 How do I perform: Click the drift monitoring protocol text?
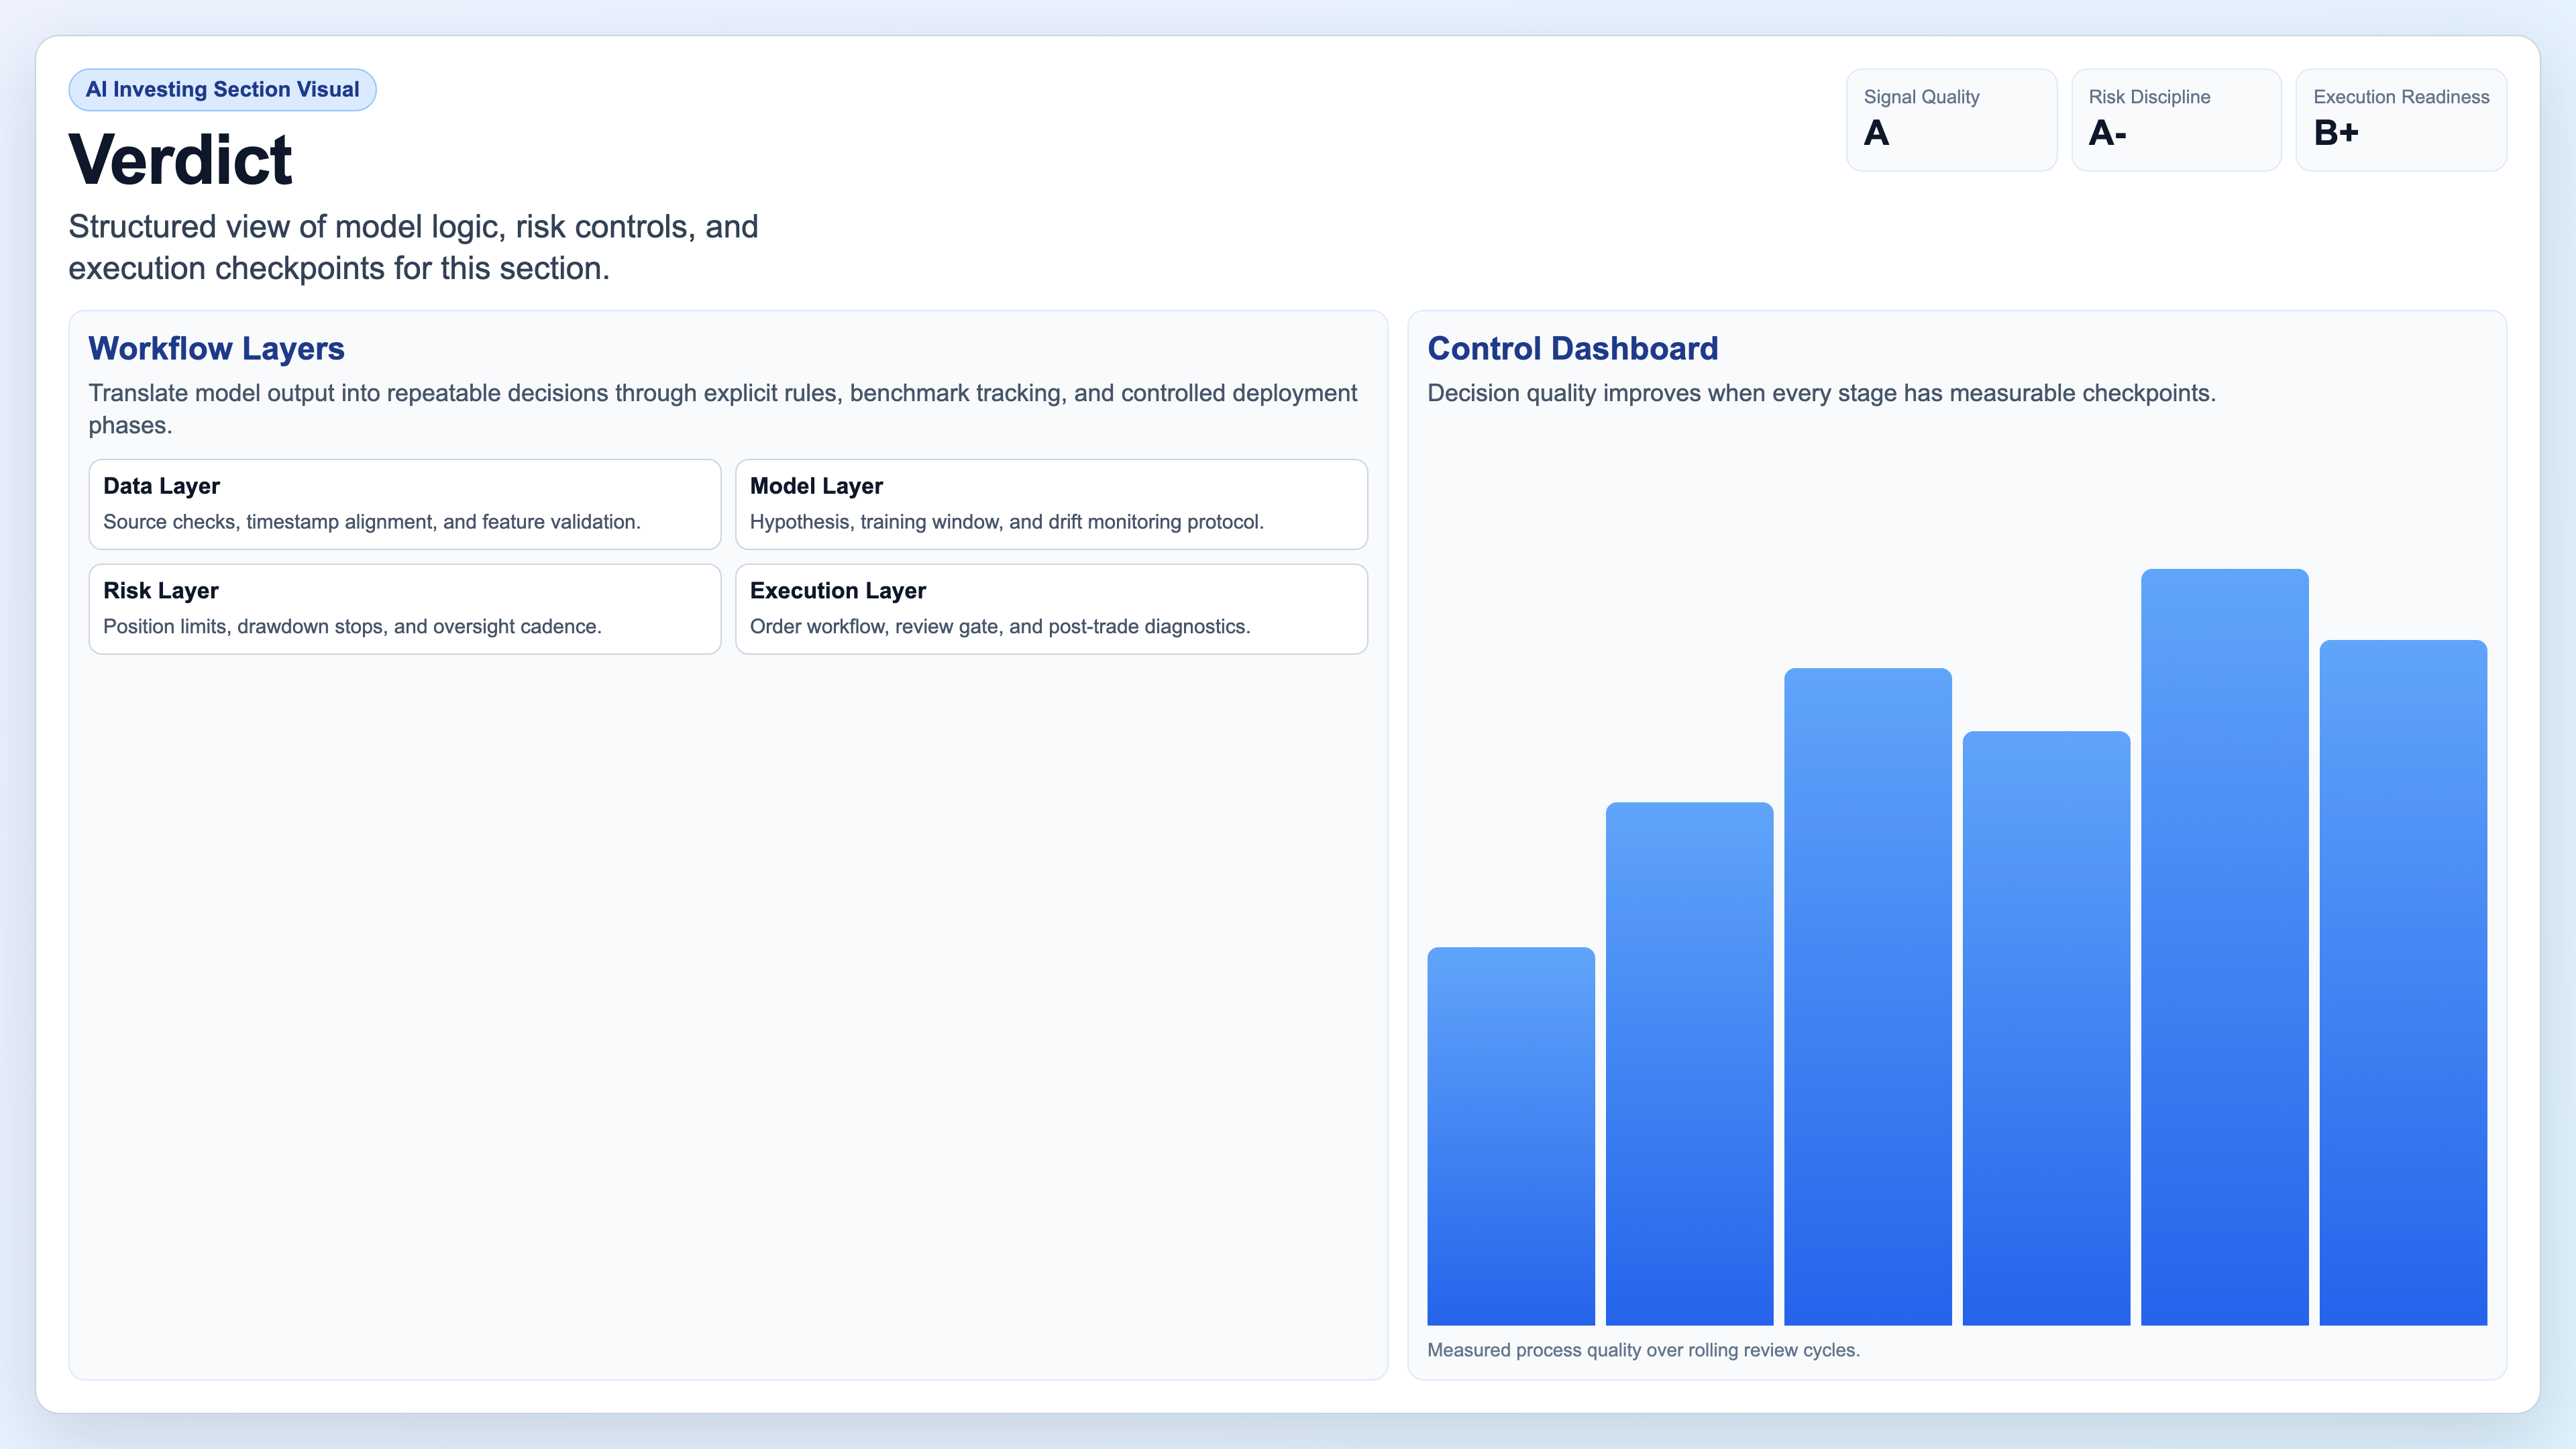[1007, 521]
